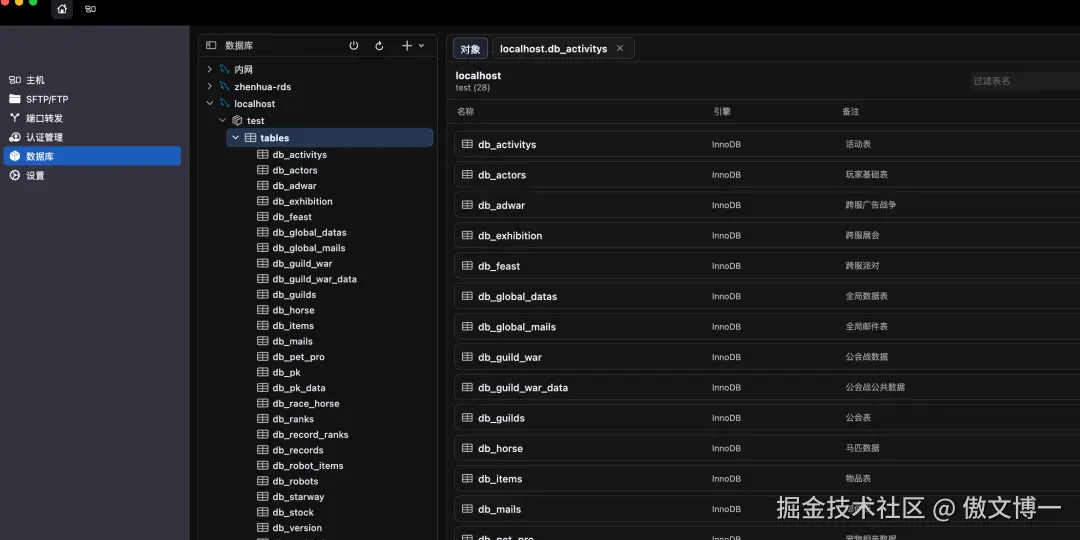Screen dimensions: 1080x540
Task: Select db_global_mails in the tree
Action: (309, 248)
